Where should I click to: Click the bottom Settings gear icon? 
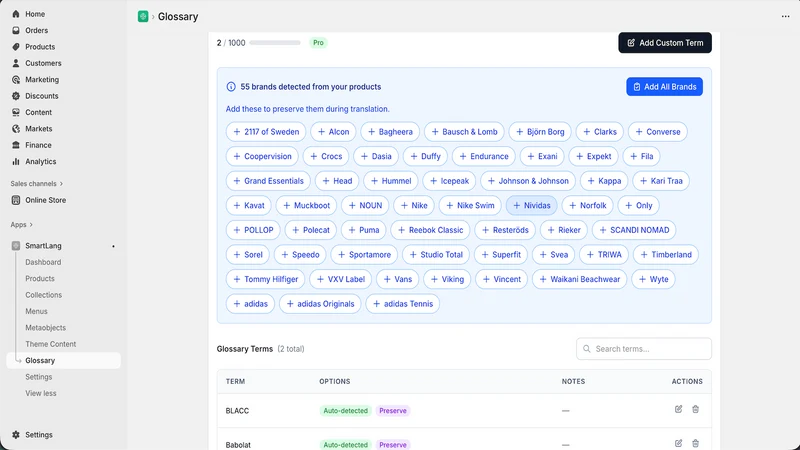(16, 435)
